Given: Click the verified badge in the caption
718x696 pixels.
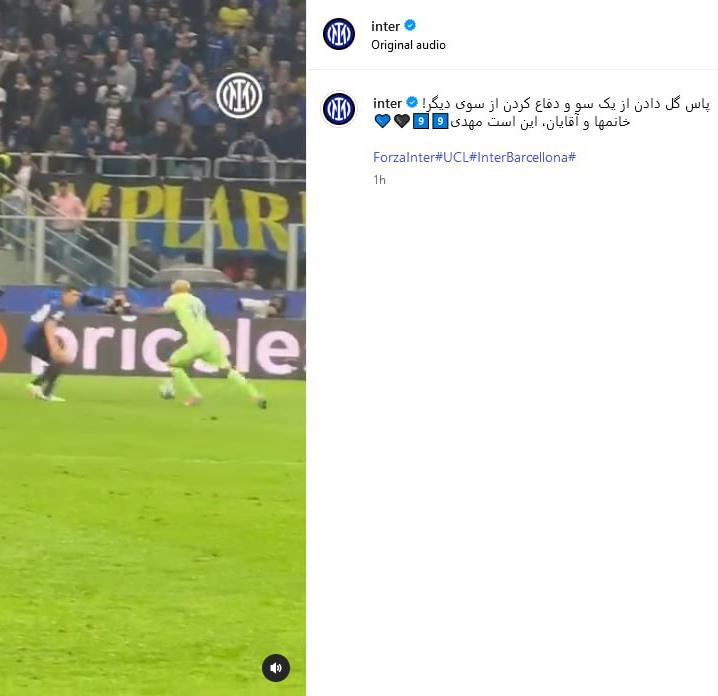Looking at the screenshot, I should [x=412, y=103].
